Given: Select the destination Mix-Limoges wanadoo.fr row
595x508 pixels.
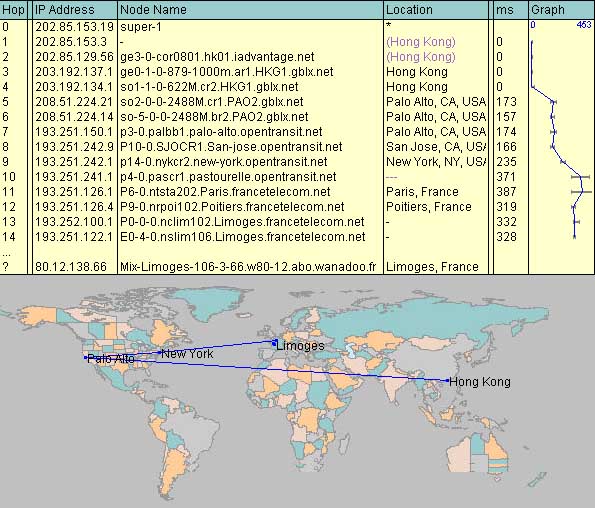Looking at the screenshot, I should tap(298, 267).
